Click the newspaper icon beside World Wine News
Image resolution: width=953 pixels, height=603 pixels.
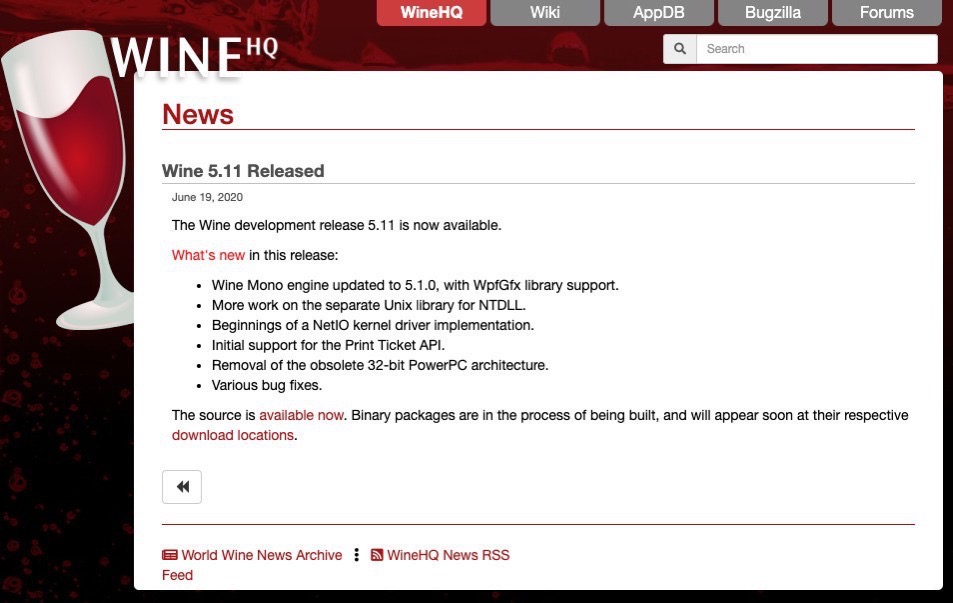(x=170, y=555)
